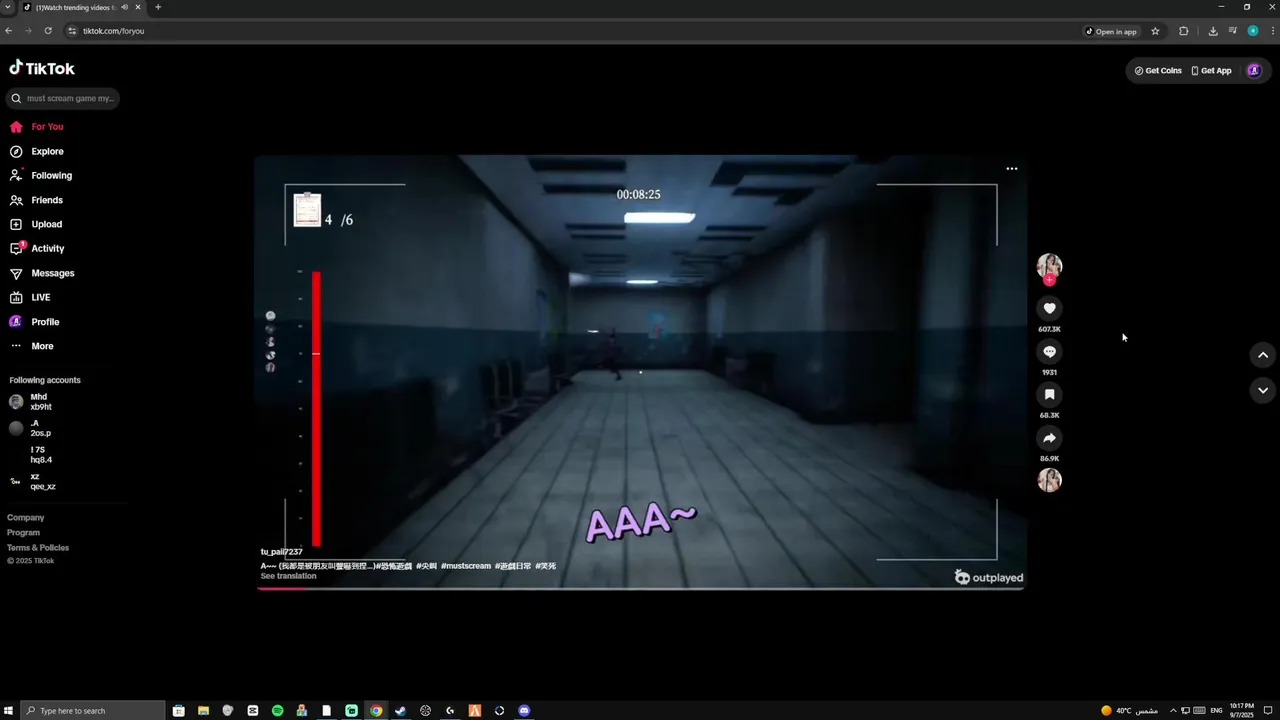Click the Get App button

pos(1211,71)
